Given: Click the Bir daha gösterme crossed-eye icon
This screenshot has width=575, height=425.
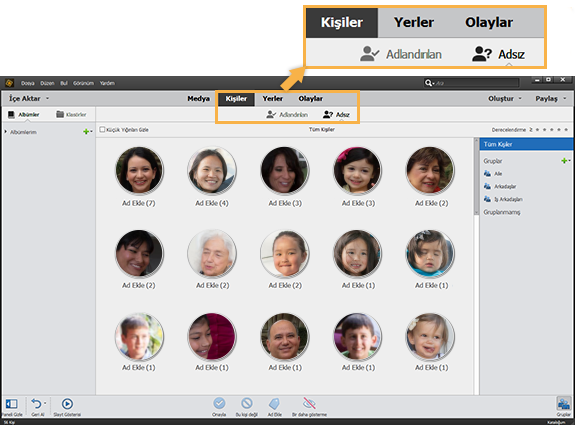Looking at the screenshot, I should pyautogui.click(x=310, y=403).
